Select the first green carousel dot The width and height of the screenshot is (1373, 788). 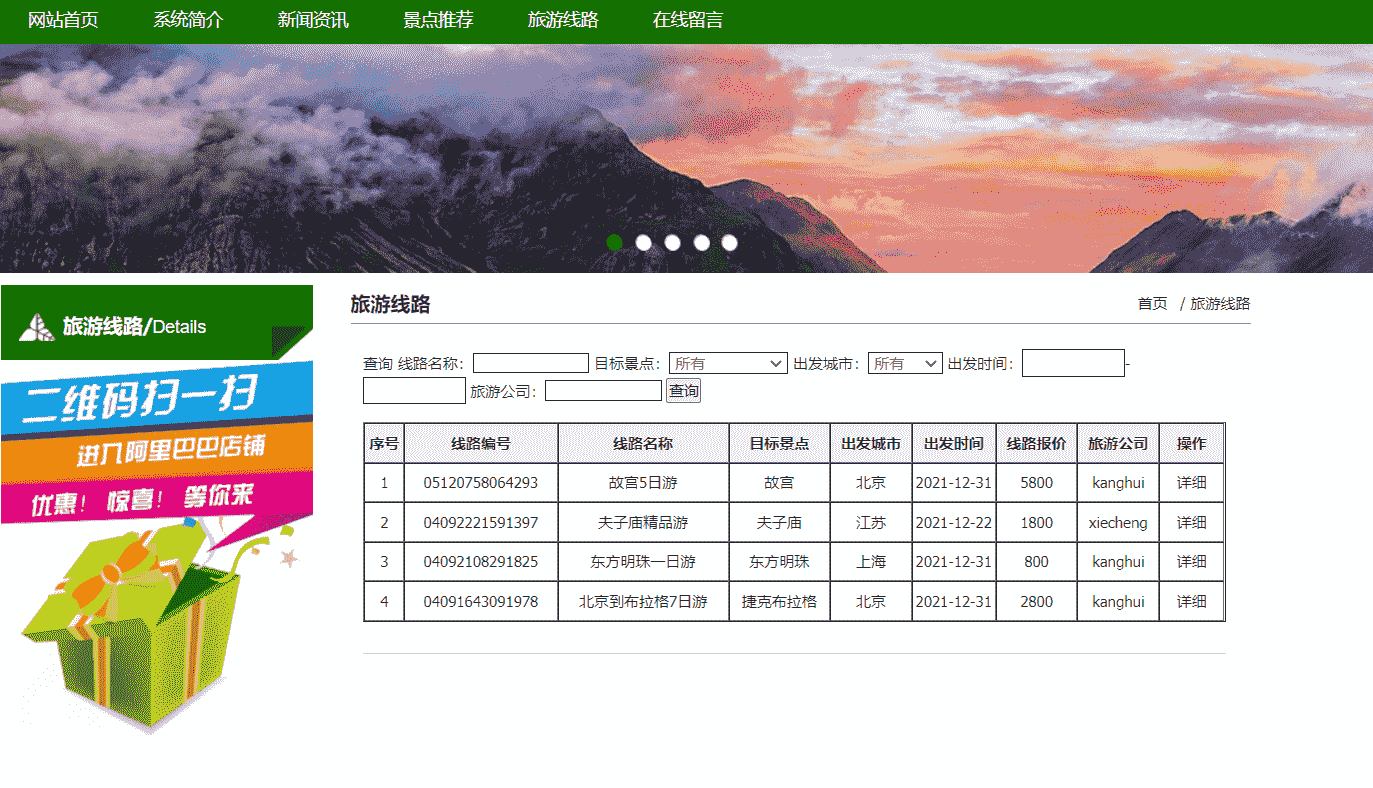point(615,242)
